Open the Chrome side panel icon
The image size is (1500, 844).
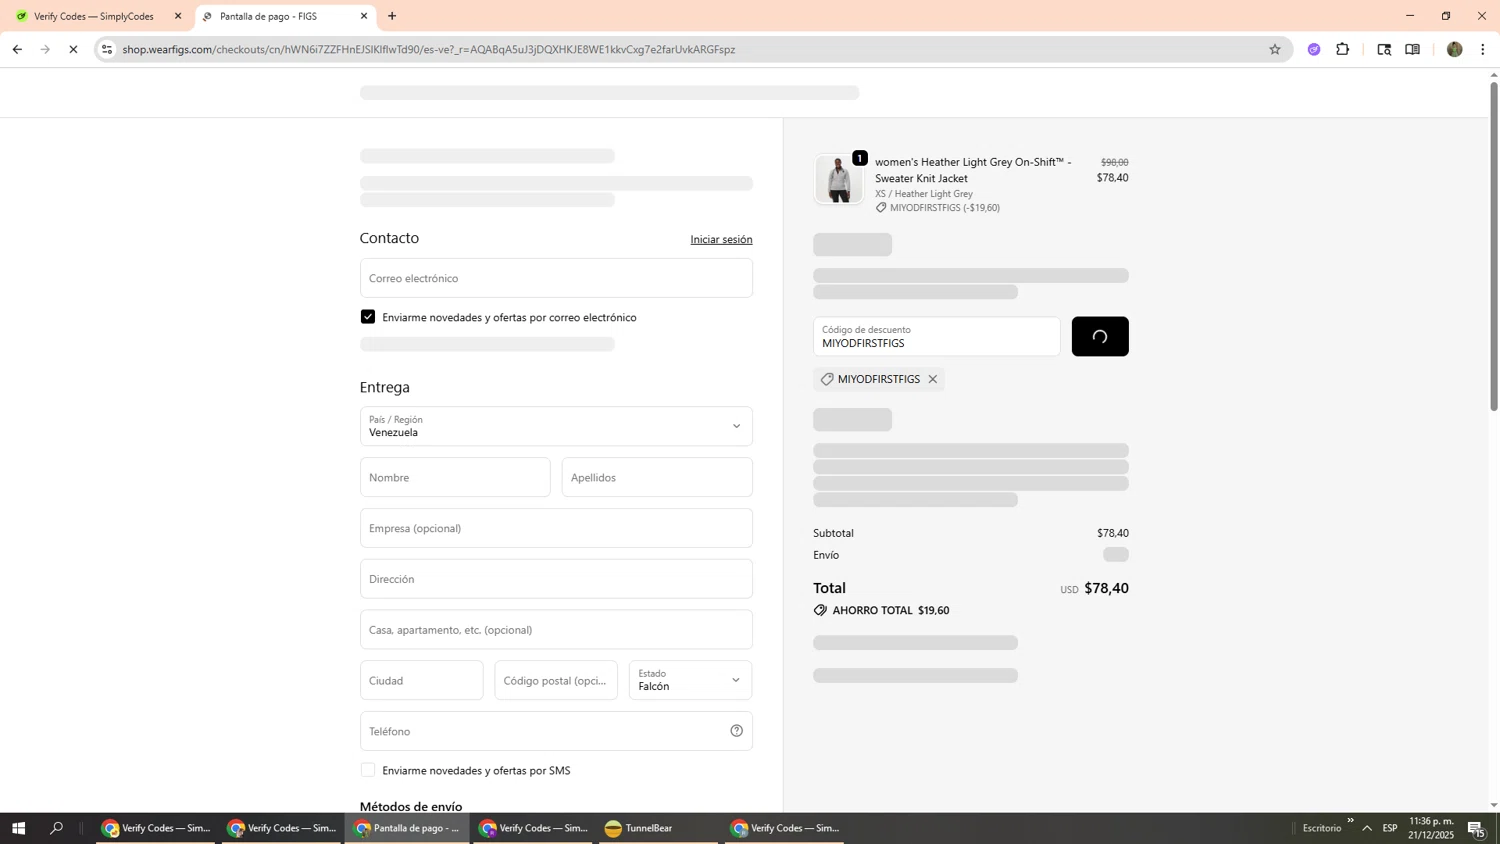pyautogui.click(x=1412, y=49)
